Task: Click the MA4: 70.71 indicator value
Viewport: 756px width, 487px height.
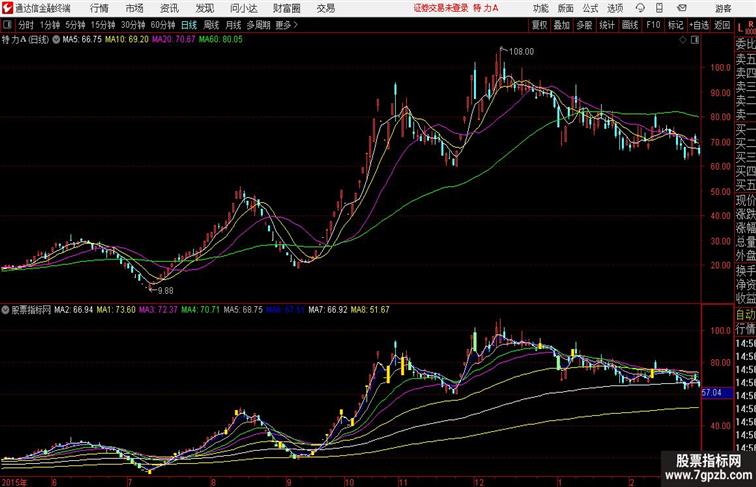Action: coord(200,310)
